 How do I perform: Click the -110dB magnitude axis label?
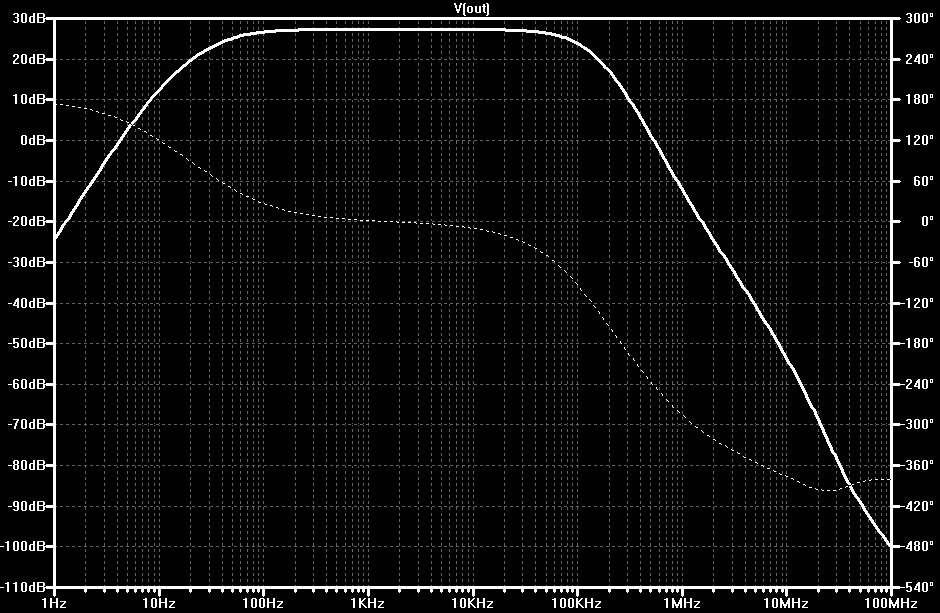[23, 587]
